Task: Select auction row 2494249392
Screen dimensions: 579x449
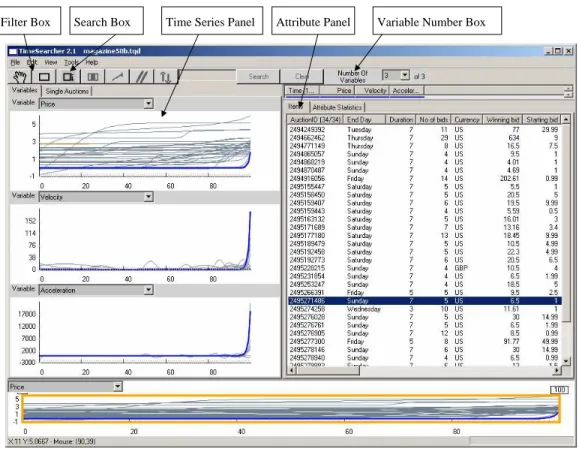Action: [424, 130]
